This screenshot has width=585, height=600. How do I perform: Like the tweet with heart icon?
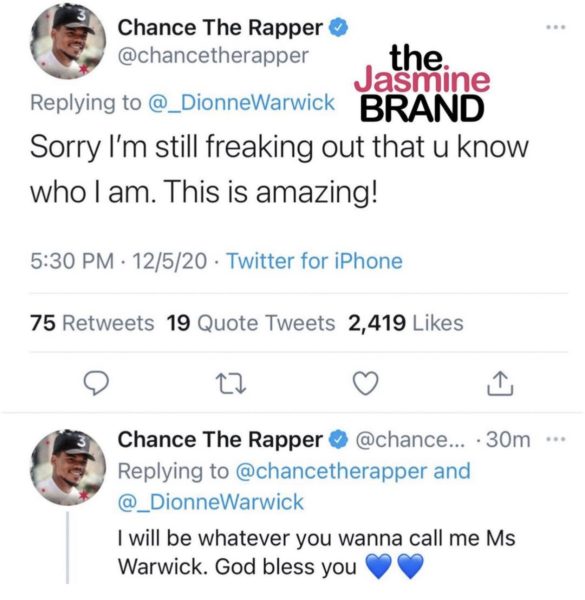(365, 383)
